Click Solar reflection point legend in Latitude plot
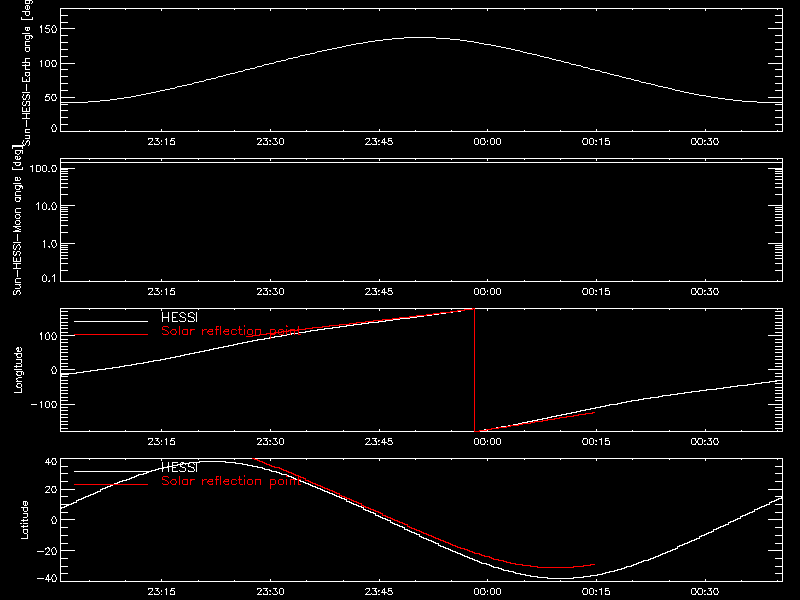Screen dimensions: 800x600 click(x=231, y=481)
